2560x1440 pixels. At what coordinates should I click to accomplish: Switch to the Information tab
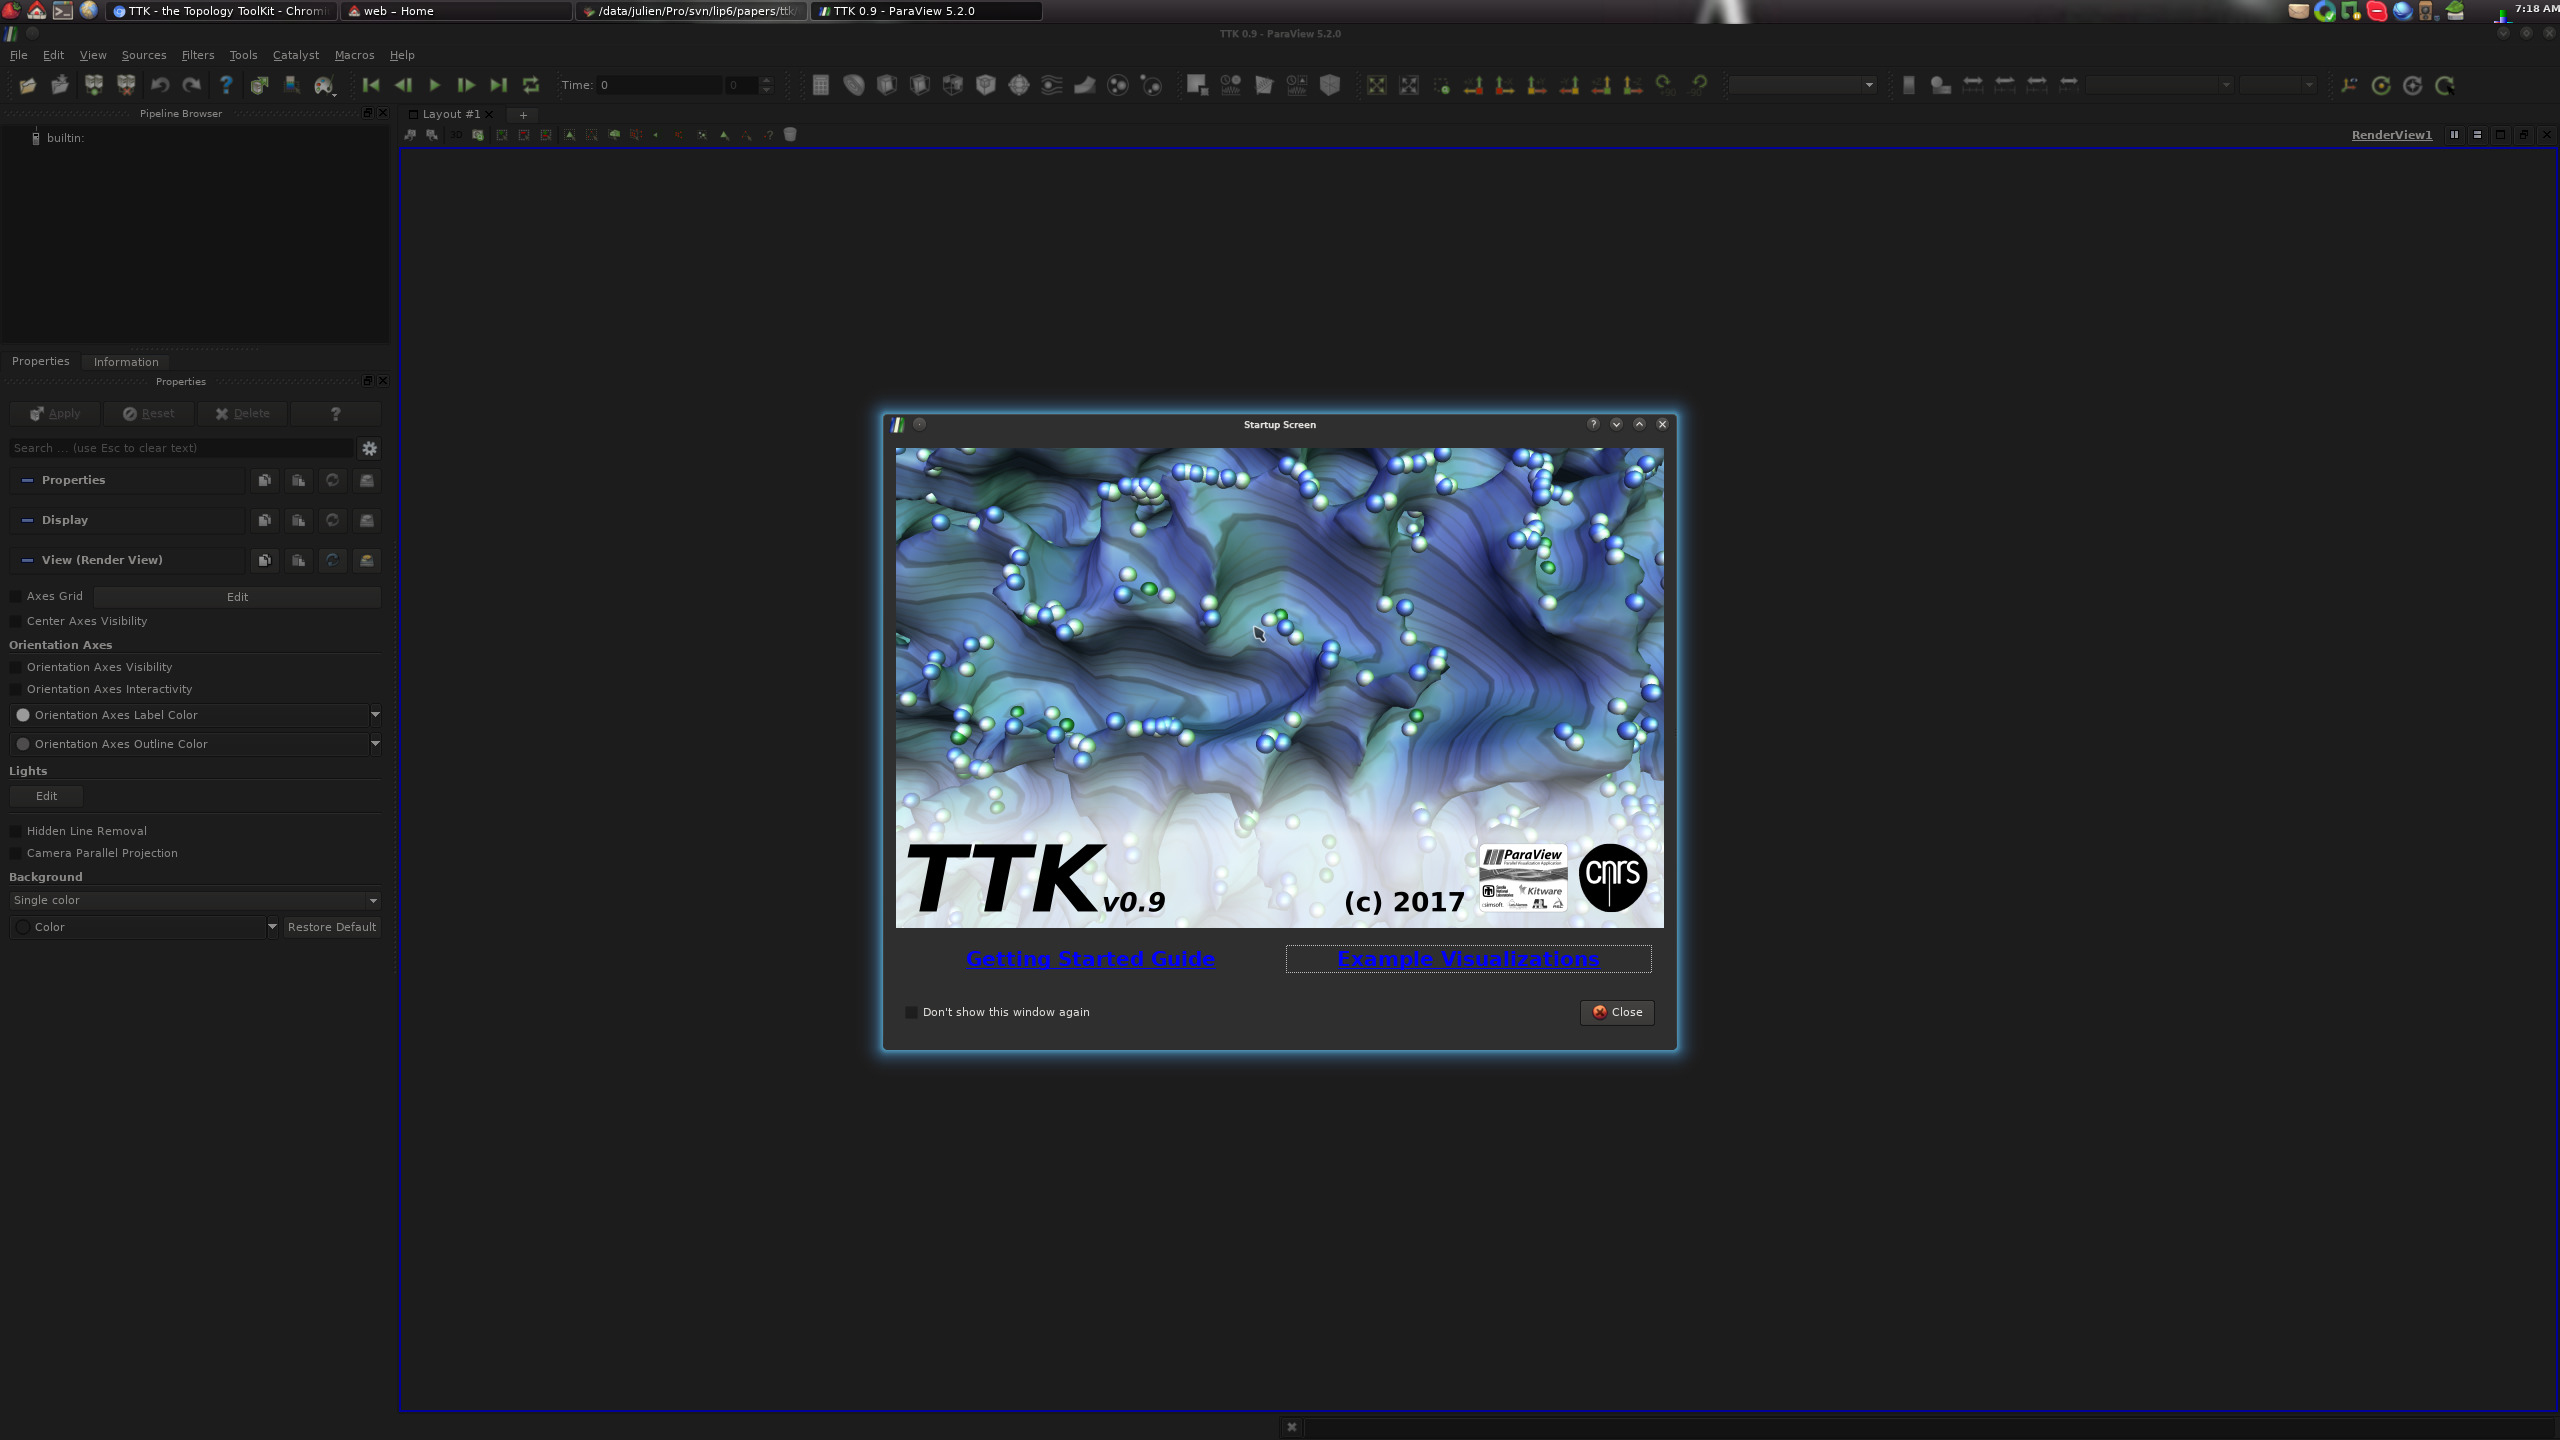(125, 361)
